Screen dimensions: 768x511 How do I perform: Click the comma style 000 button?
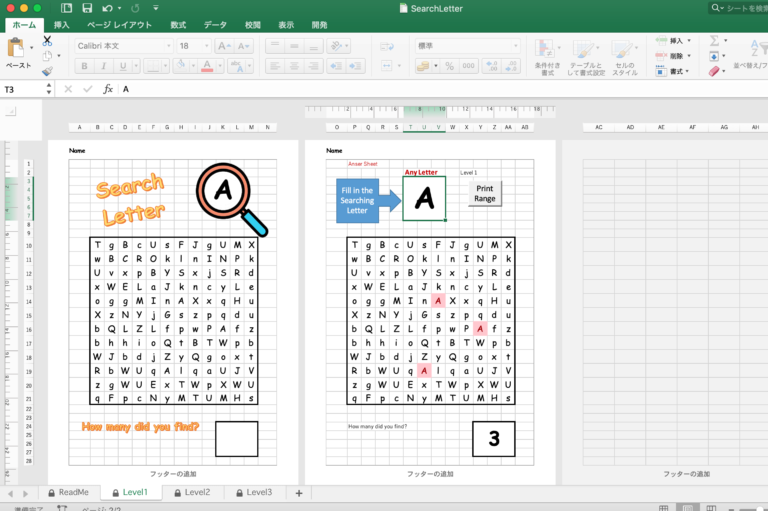(469, 66)
